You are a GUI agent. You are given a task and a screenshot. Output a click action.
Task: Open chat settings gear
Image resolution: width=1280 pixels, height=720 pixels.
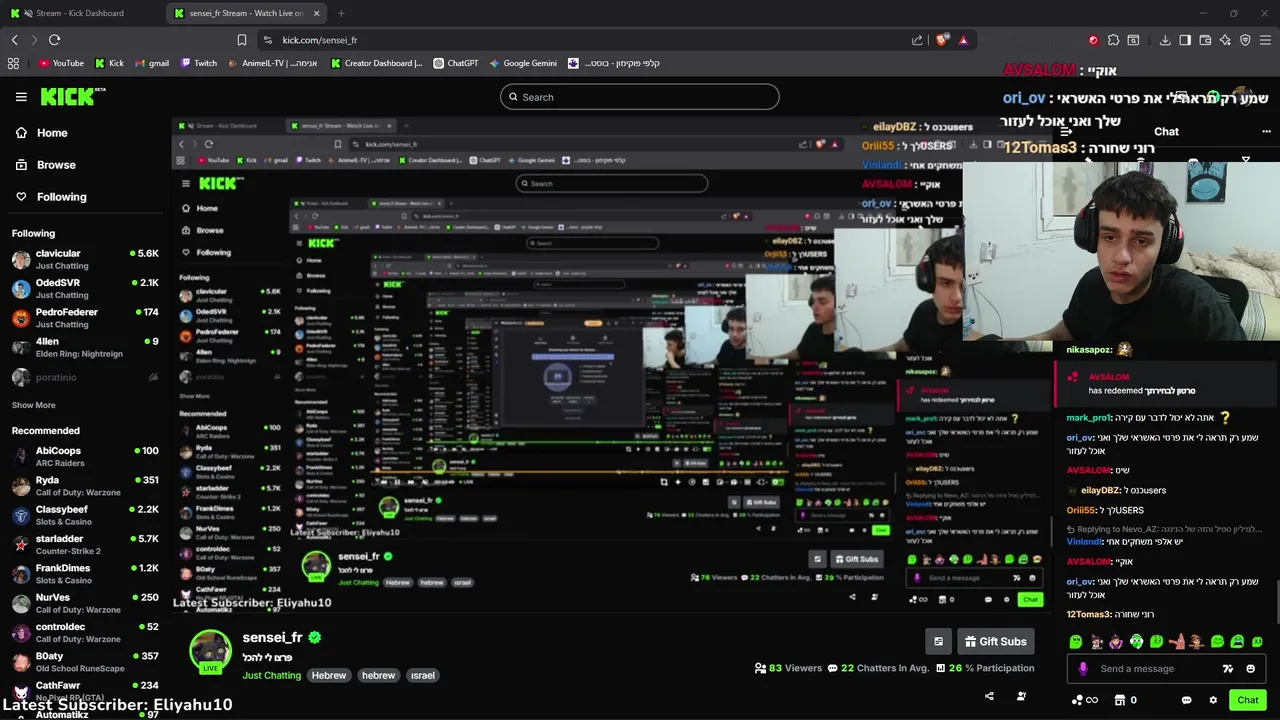[1213, 700]
